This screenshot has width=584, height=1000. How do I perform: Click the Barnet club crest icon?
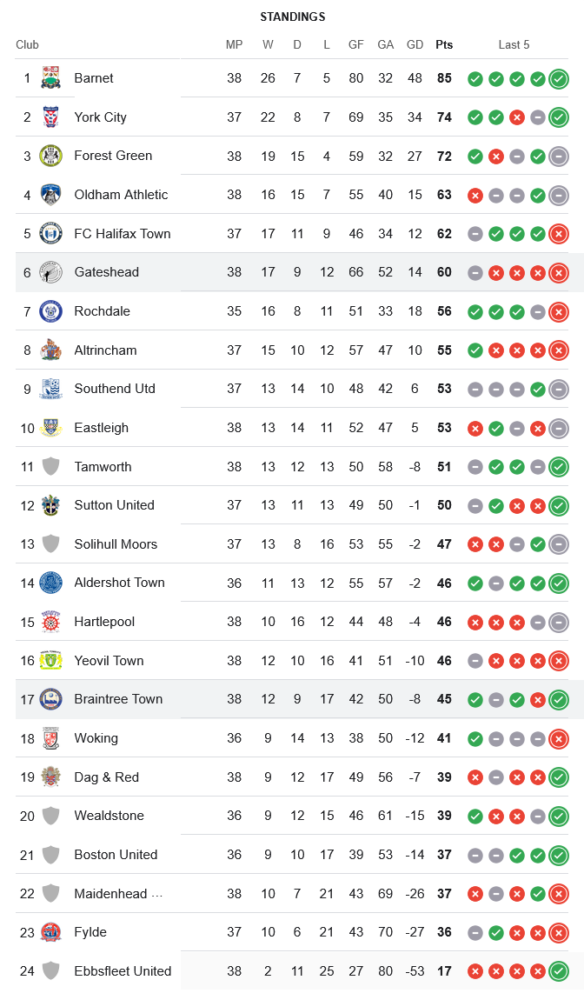pos(51,78)
